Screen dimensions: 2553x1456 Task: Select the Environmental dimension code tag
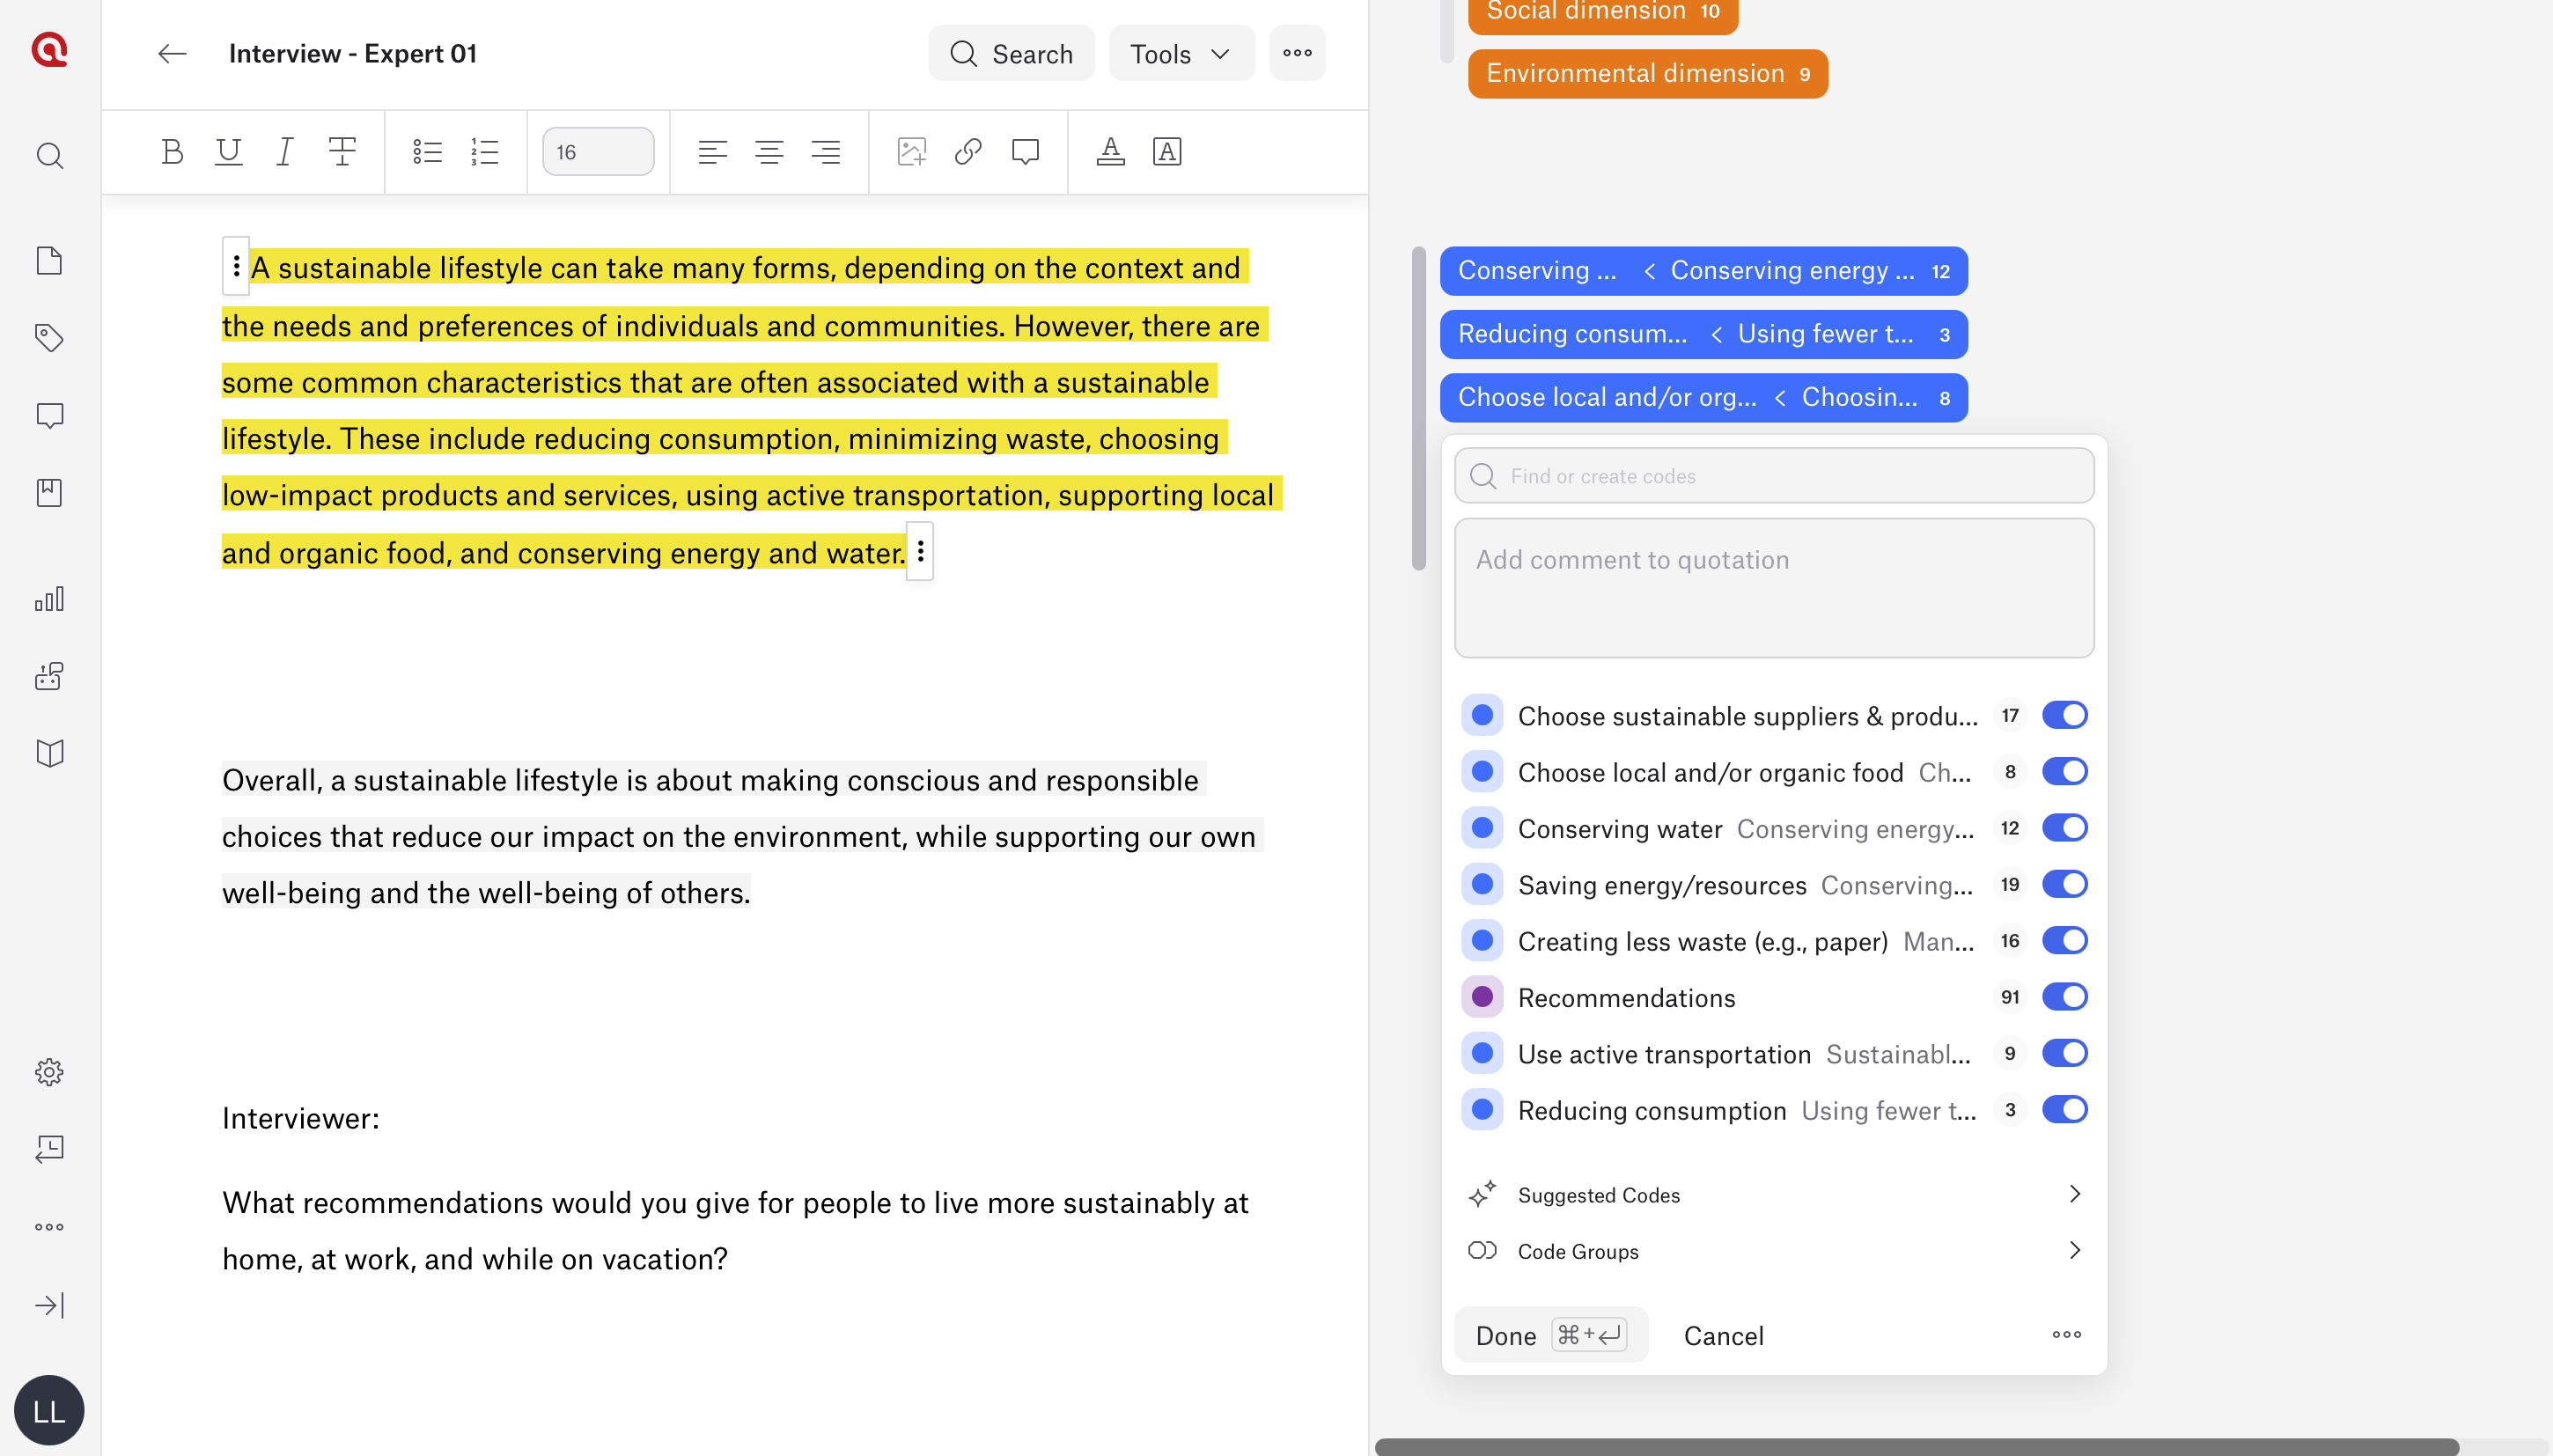1647,74
